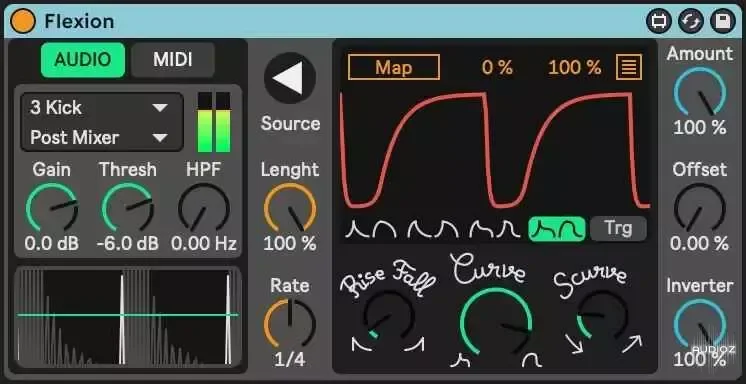
Task: Click the Inverter knob
Action: (x=700, y=324)
